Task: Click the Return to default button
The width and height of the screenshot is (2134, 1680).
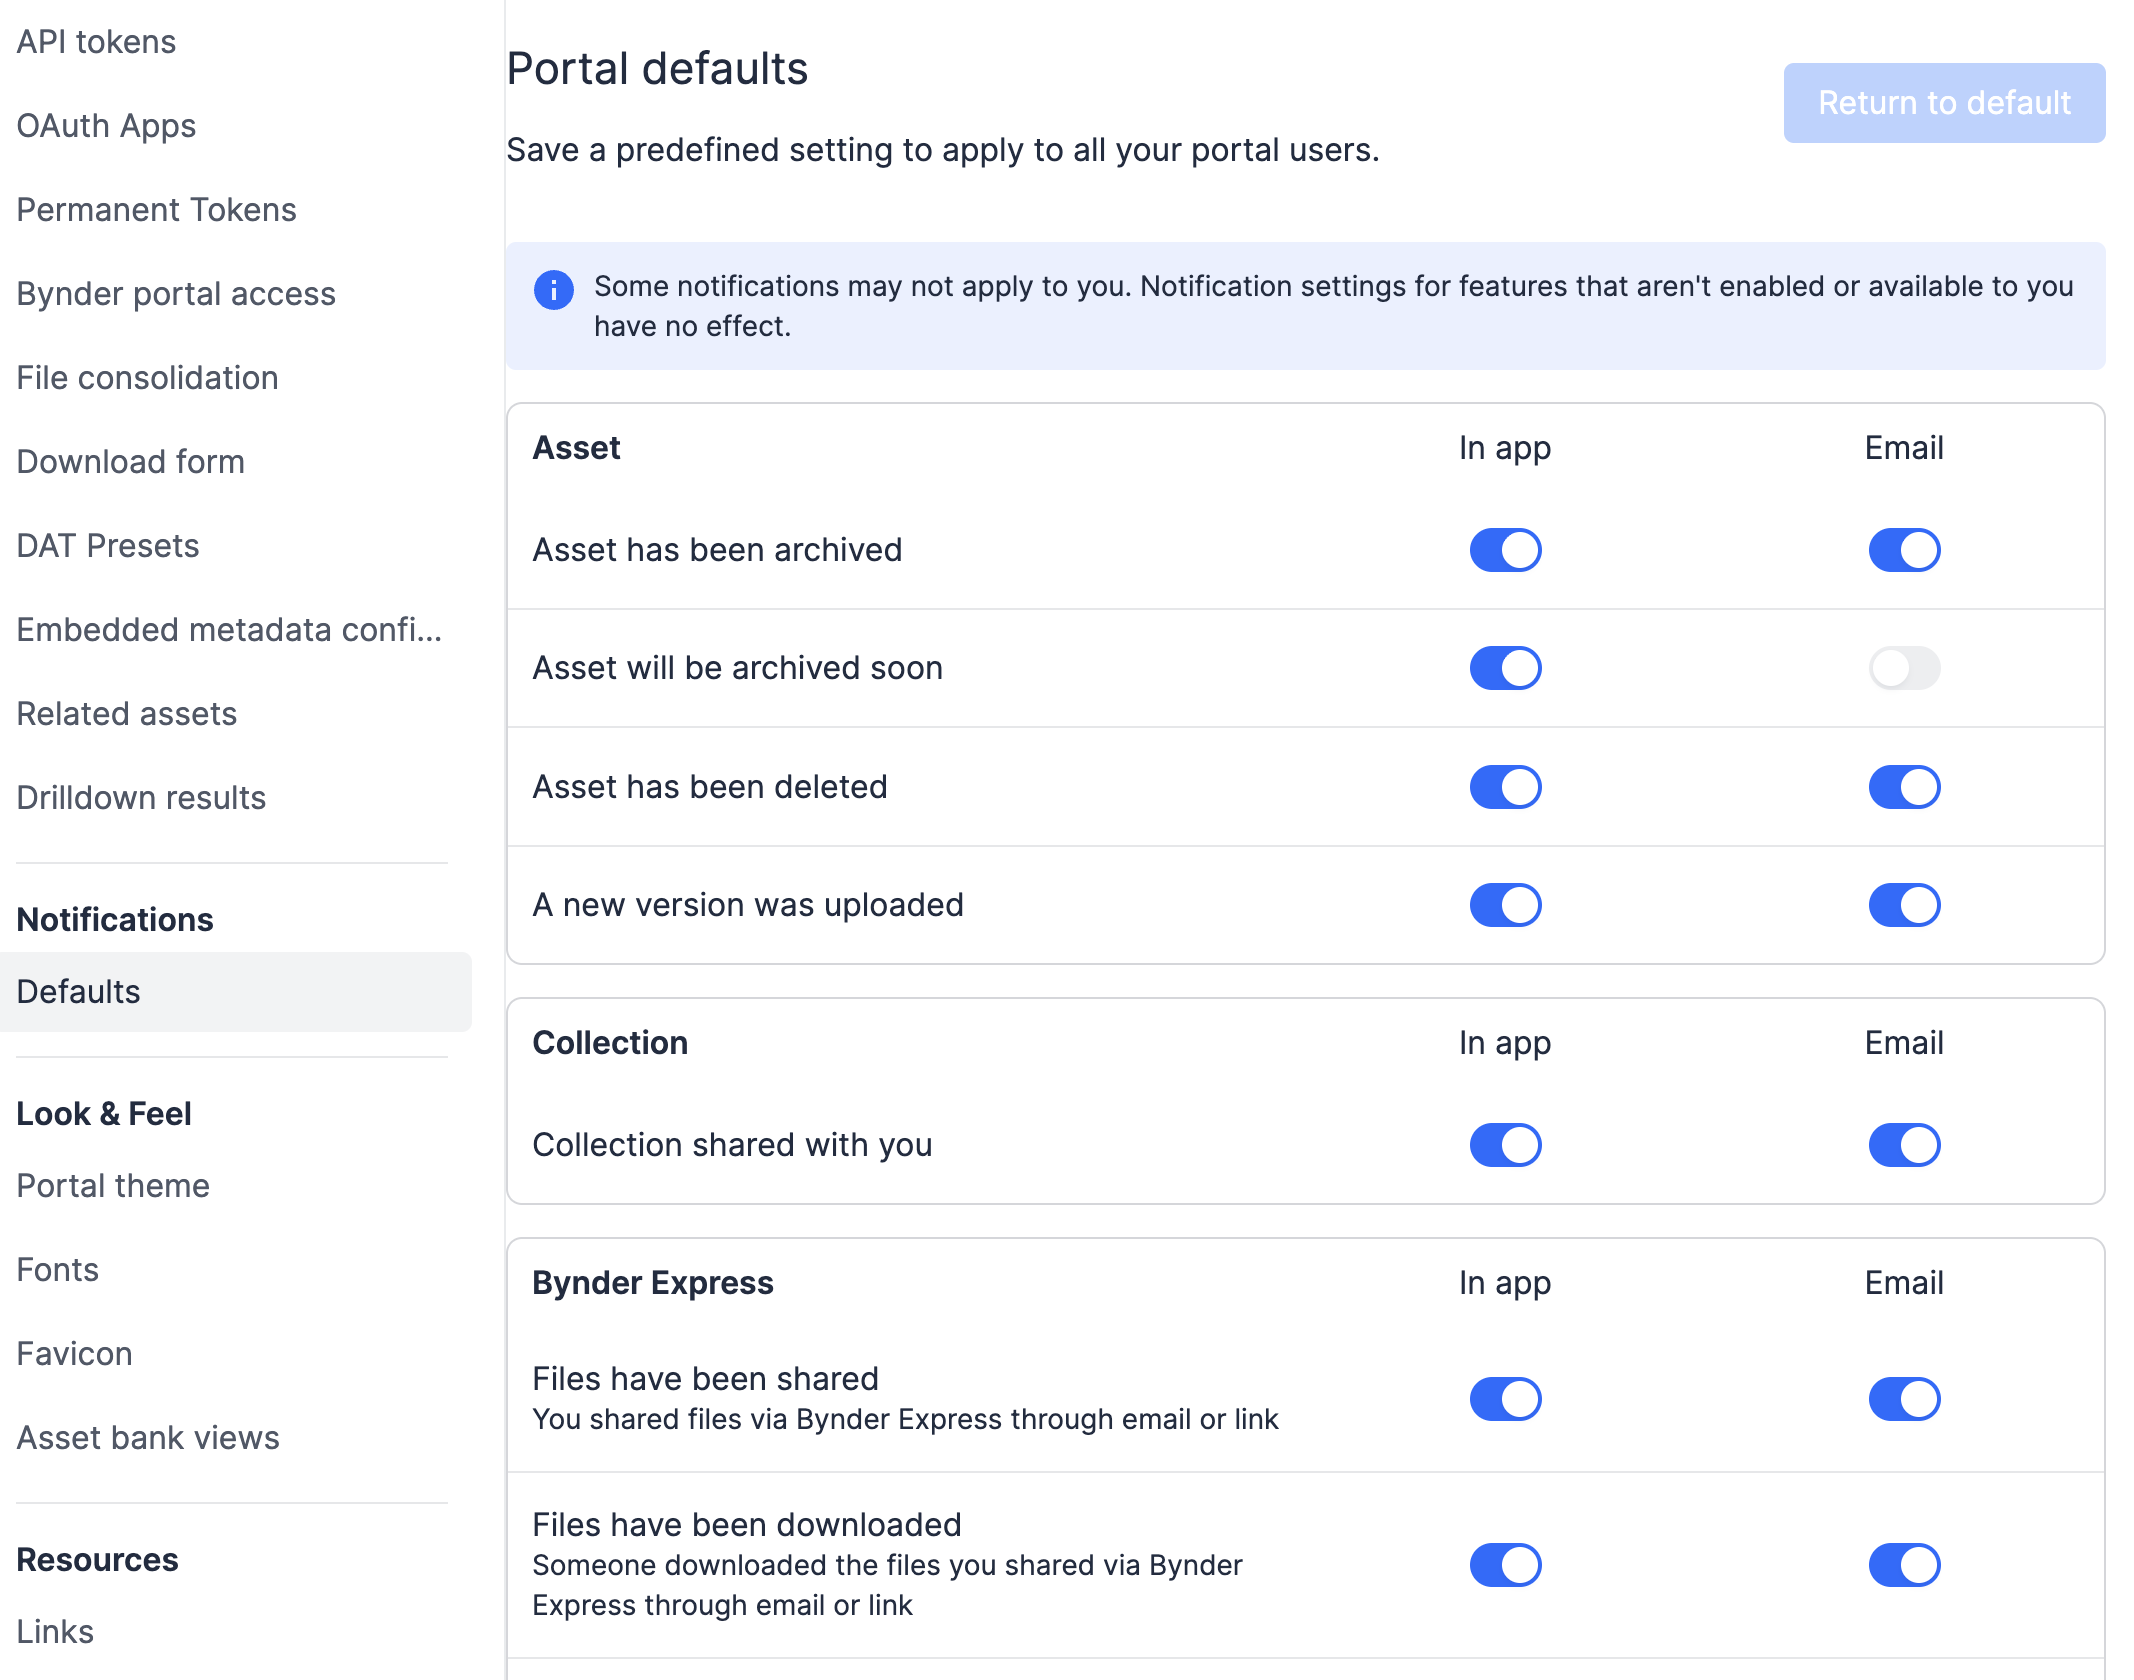Action: 1944,103
